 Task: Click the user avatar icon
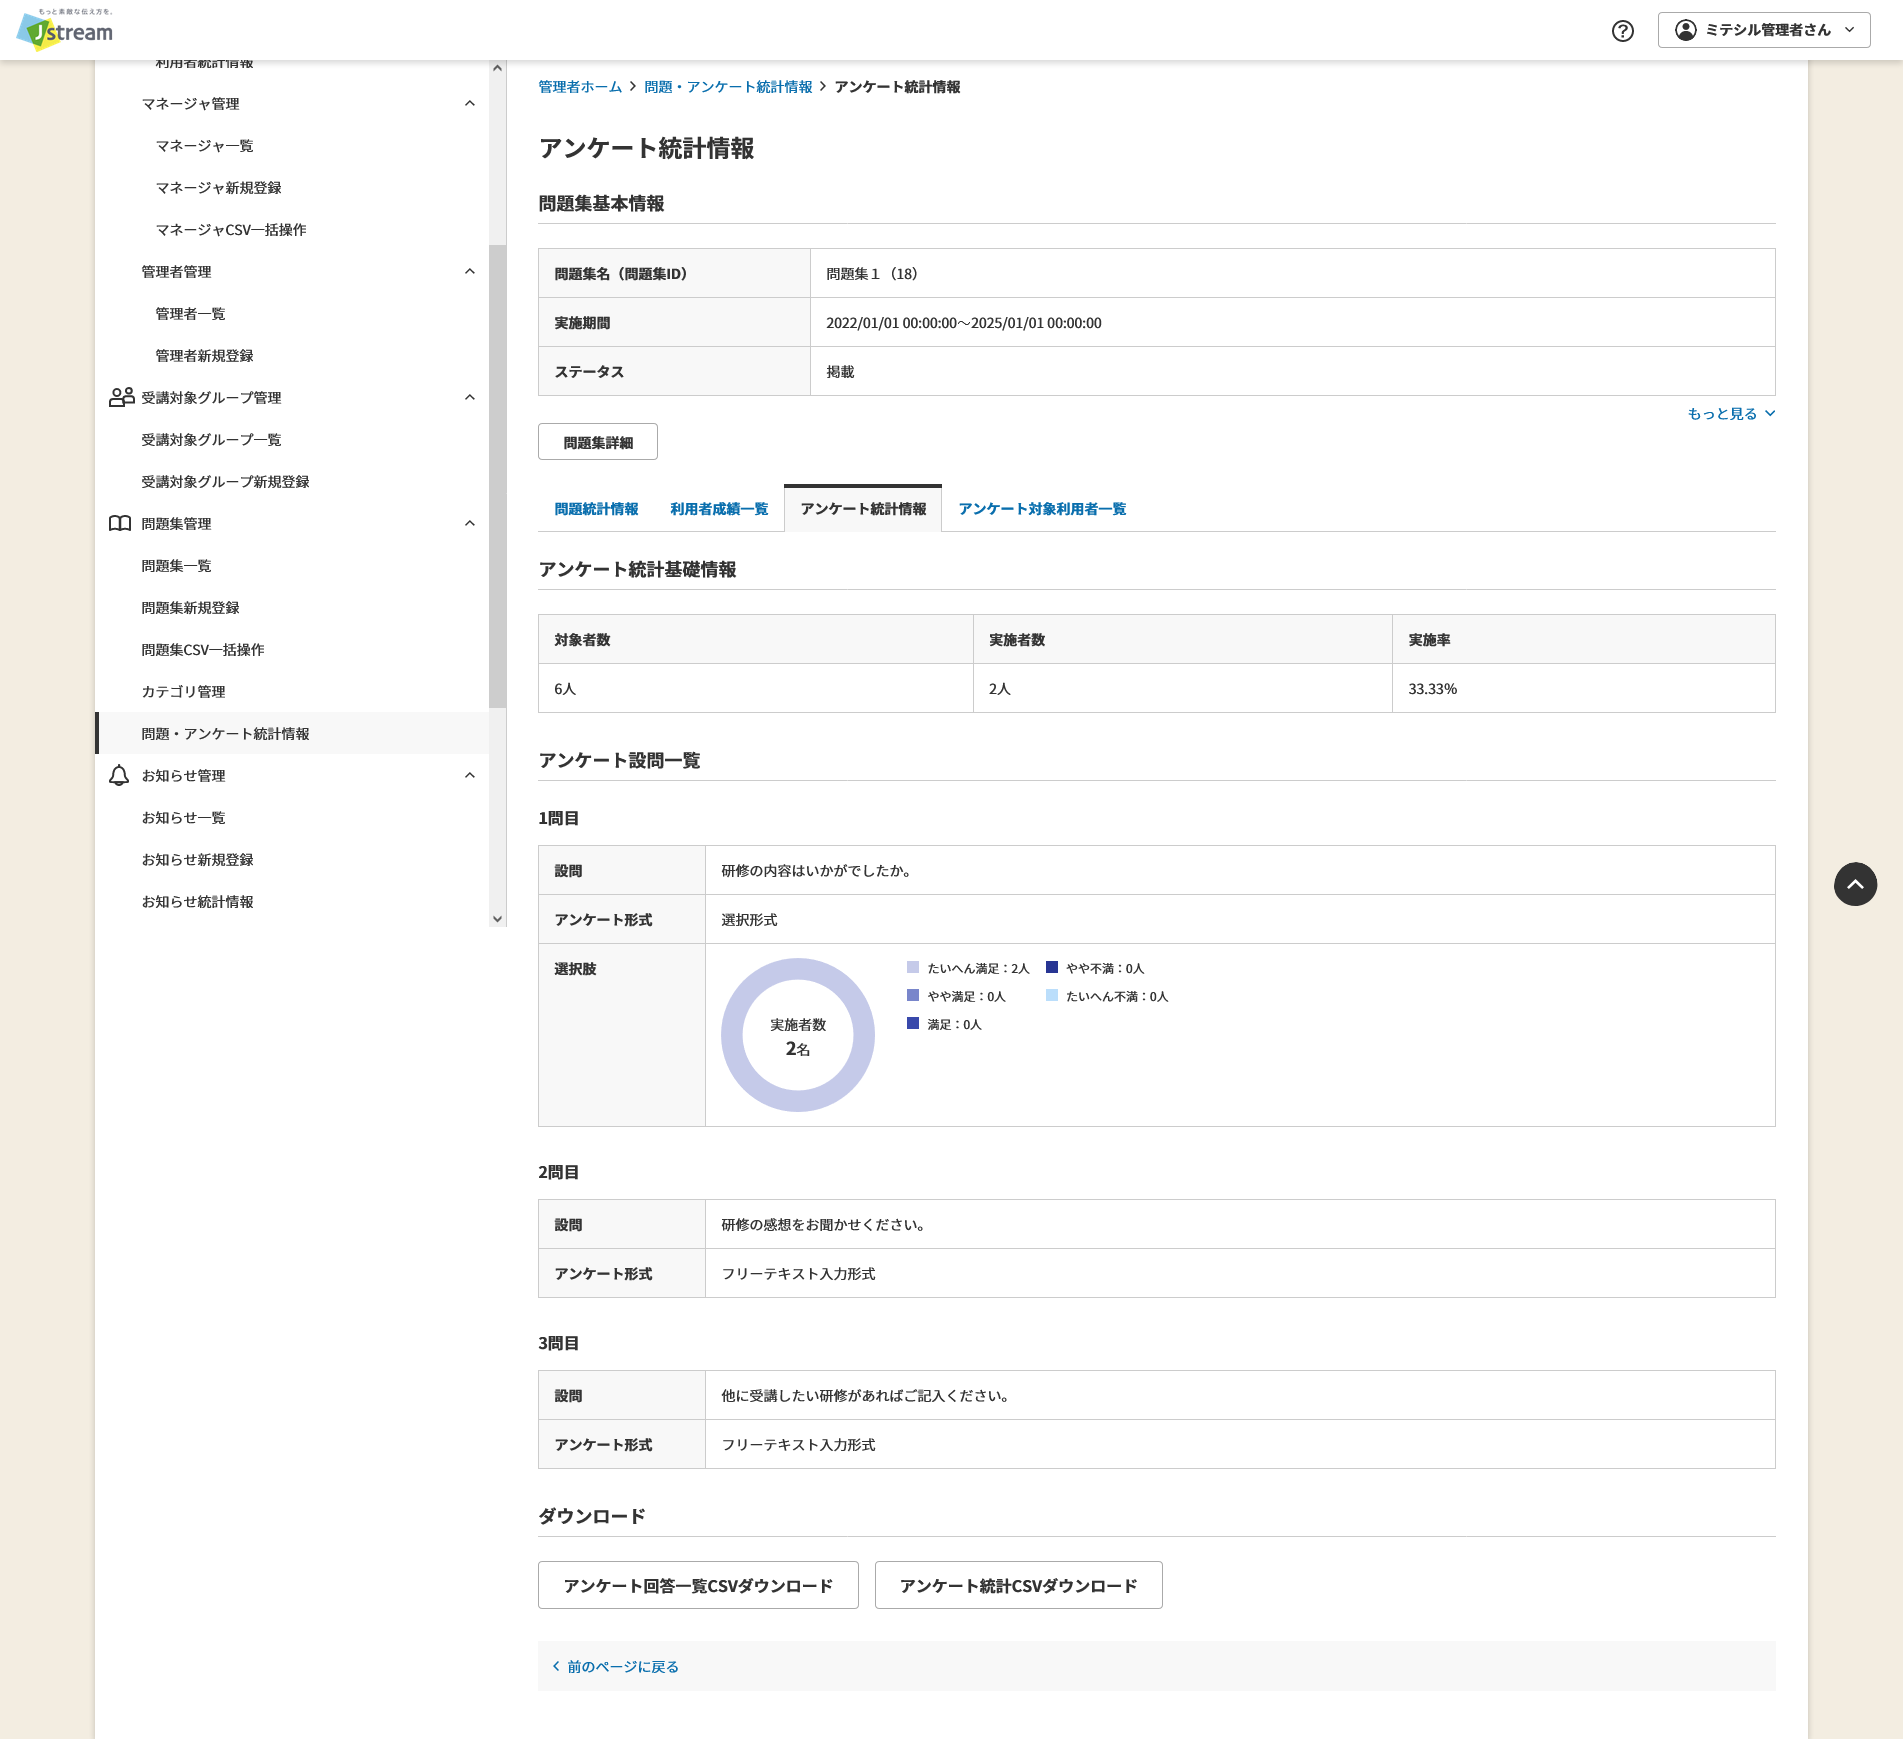click(x=1686, y=30)
